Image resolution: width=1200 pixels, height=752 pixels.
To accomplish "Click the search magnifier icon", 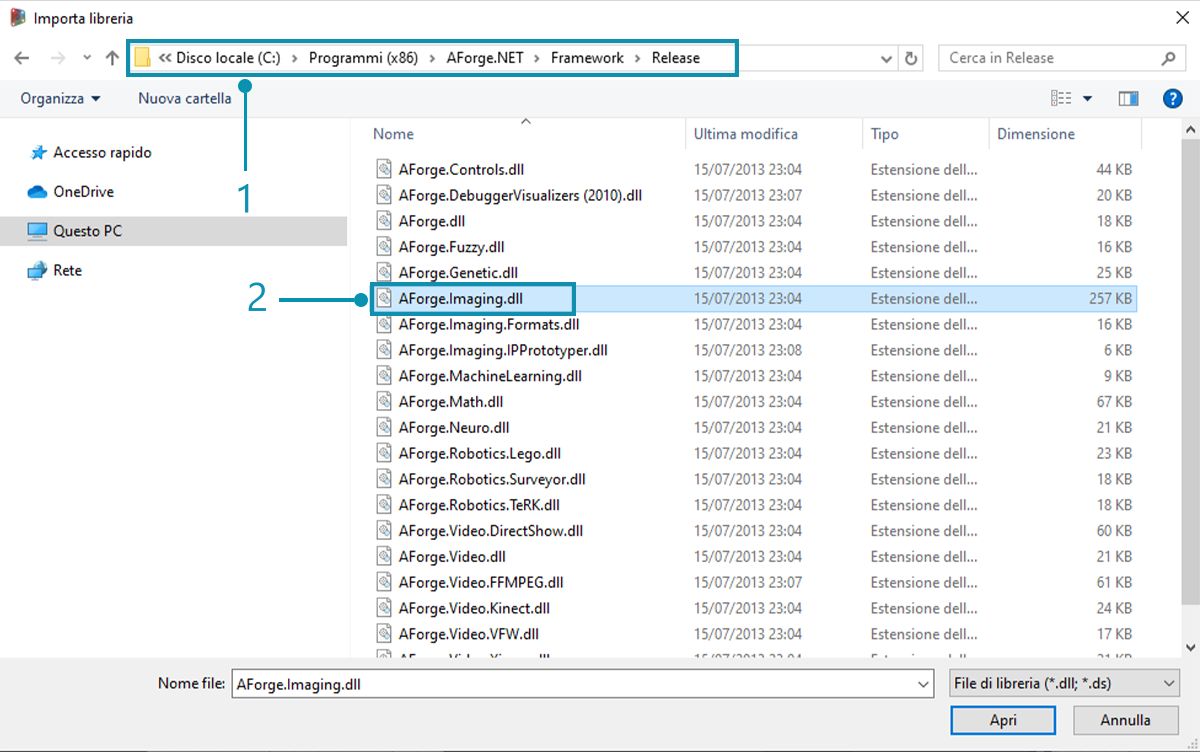I will coord(1168,58).
